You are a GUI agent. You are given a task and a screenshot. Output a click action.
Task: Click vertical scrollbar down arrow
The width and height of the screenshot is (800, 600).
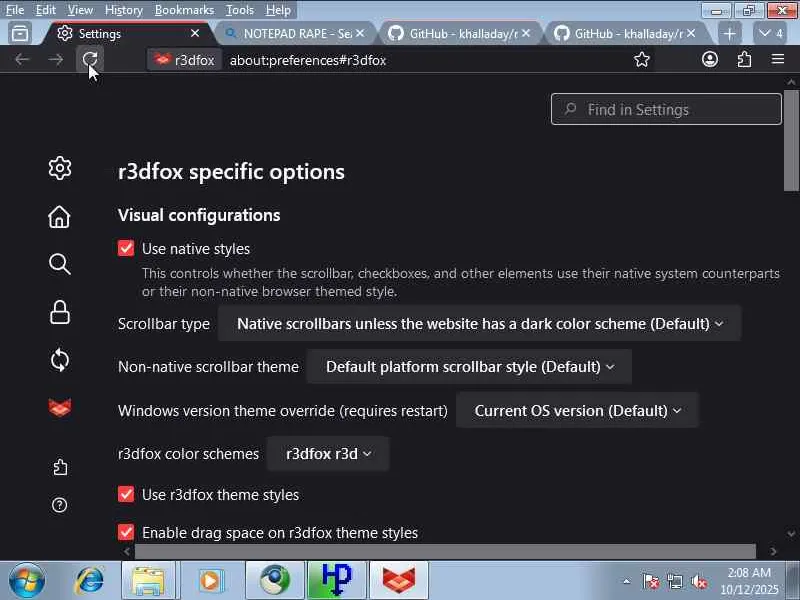pos(791,534)
